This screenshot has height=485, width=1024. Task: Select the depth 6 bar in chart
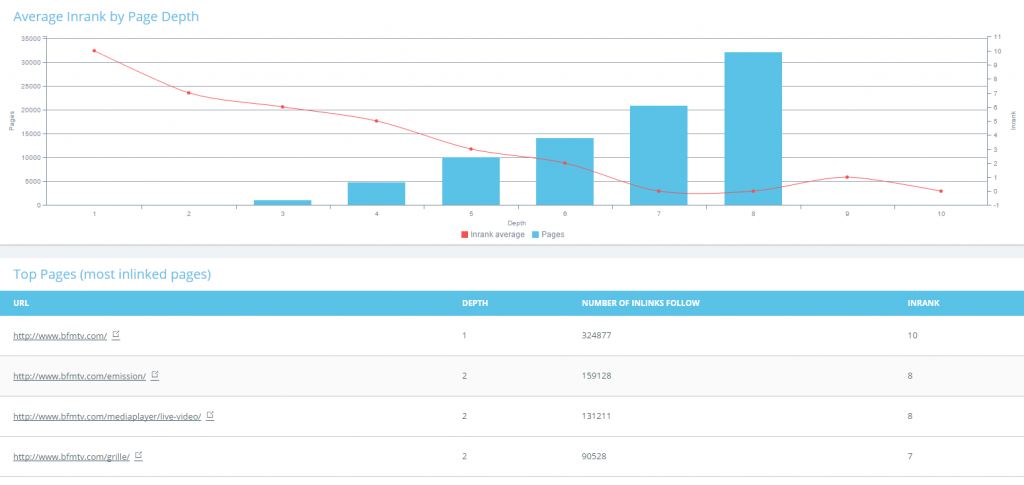(x=565, y=172)
